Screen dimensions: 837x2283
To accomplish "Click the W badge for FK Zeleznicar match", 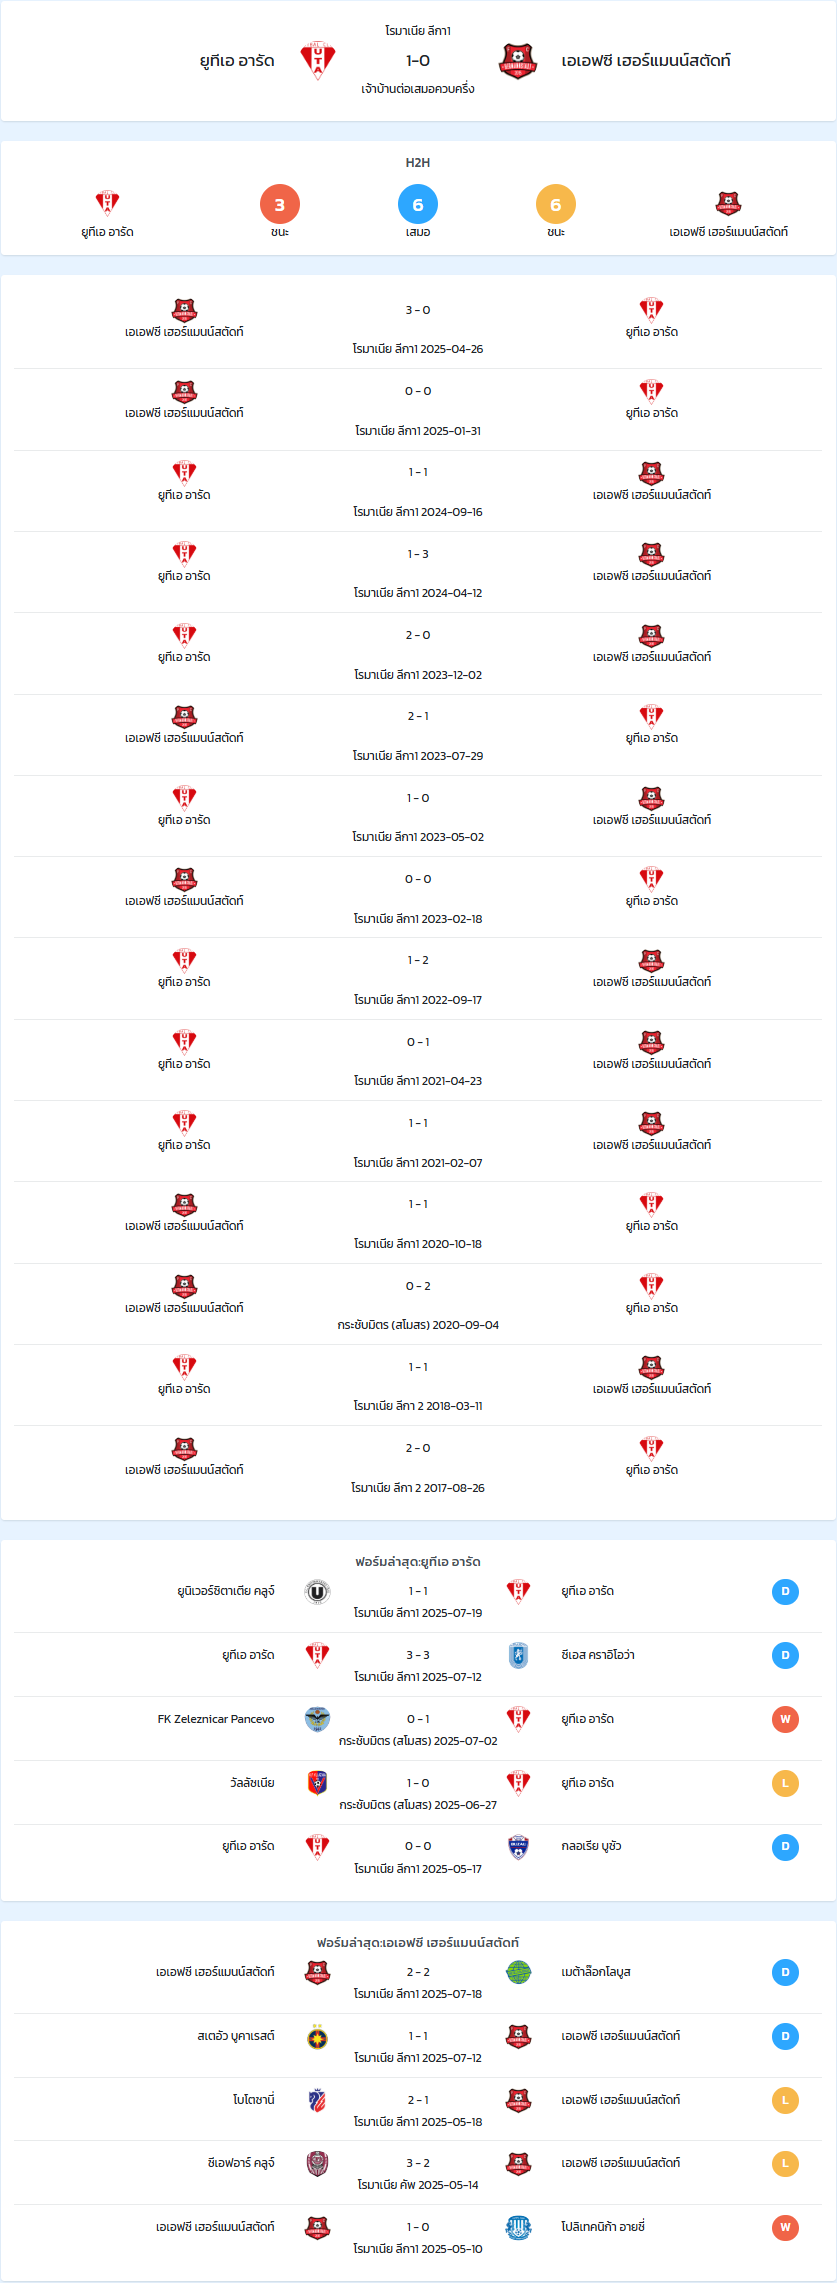I will (x=785, y=1719).
